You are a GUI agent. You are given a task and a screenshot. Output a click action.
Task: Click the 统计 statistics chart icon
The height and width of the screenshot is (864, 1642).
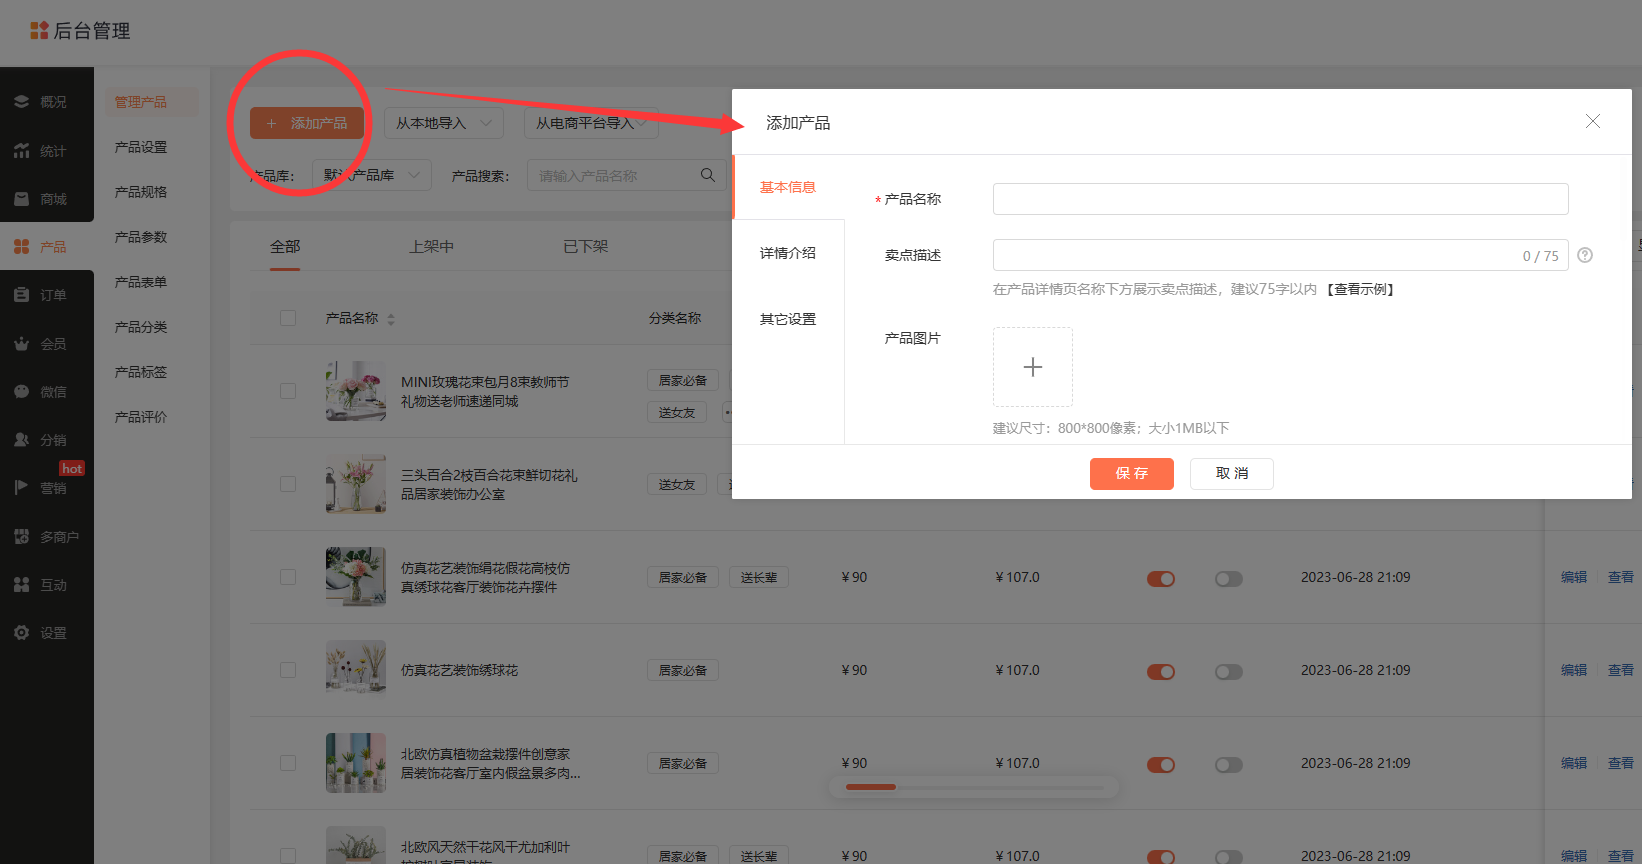[x=21, y=151]
